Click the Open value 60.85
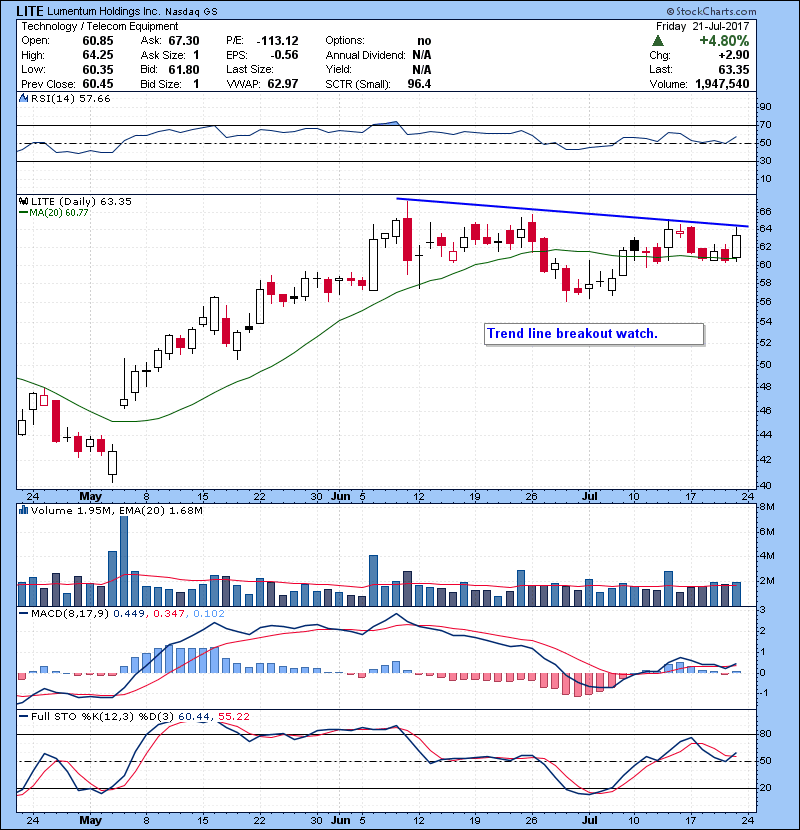The height and width of the screenshot is (830, 800). pyautogui.click(x=98, y=41)
